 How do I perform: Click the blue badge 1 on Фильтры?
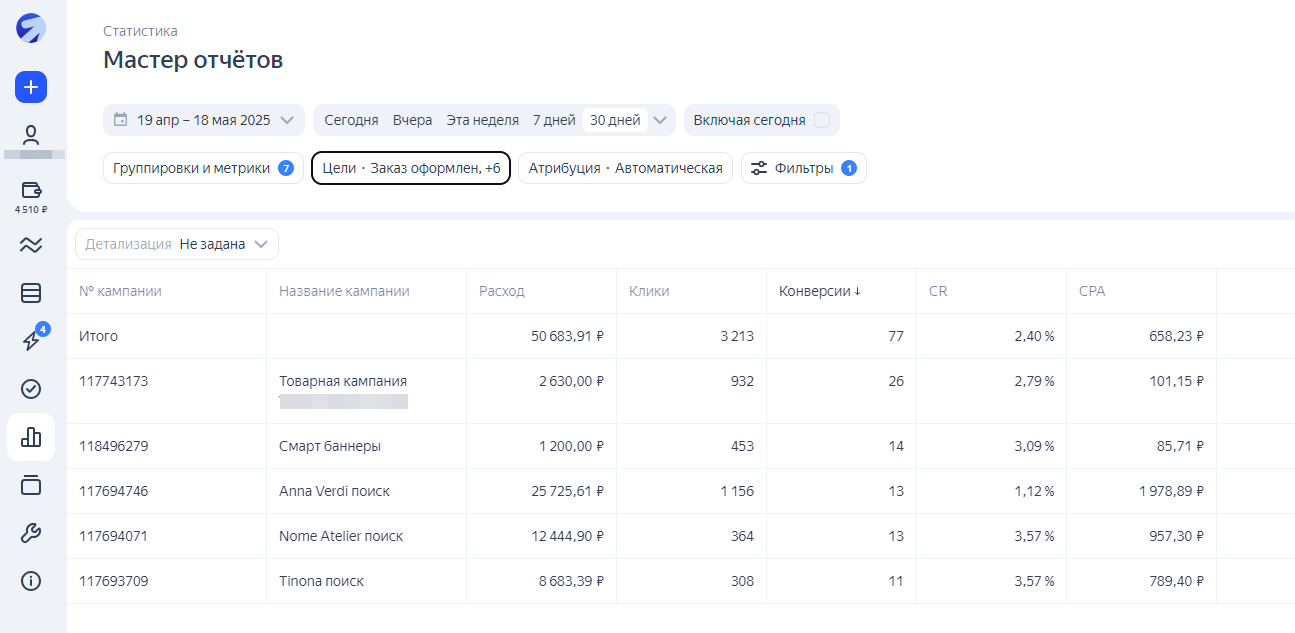pyautogui.click(x=849, y=168)
